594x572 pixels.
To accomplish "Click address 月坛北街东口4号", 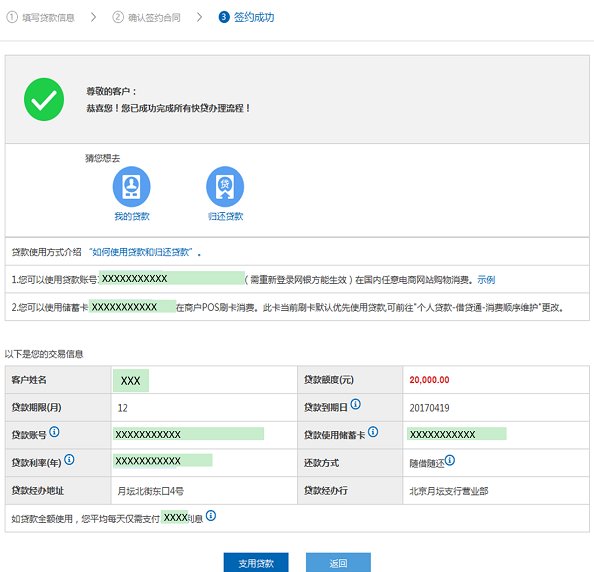I will point(150,491).
